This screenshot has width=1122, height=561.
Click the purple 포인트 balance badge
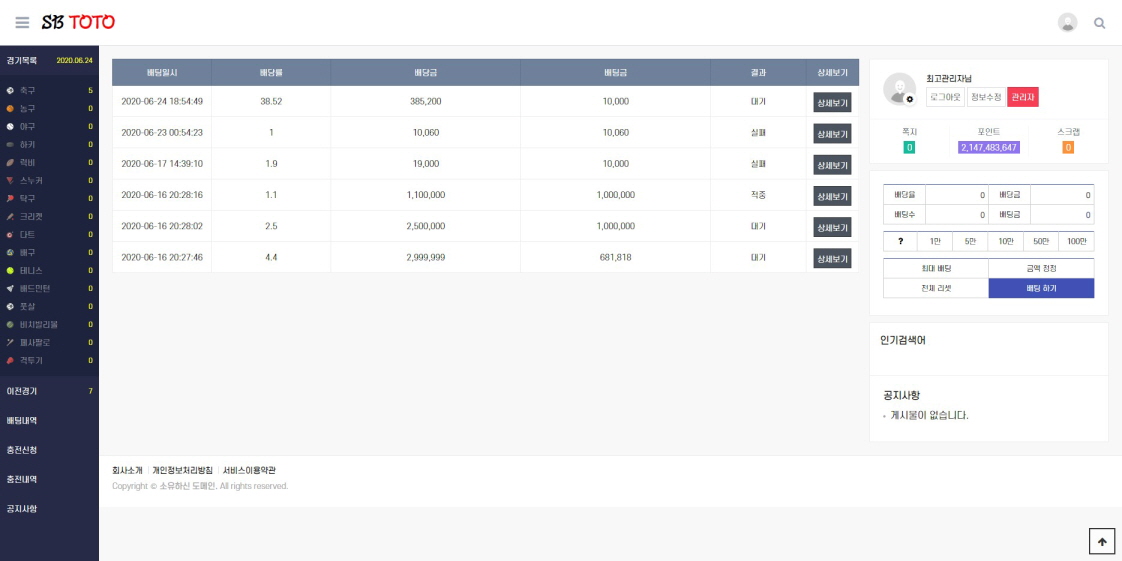[x=989, y=147]
